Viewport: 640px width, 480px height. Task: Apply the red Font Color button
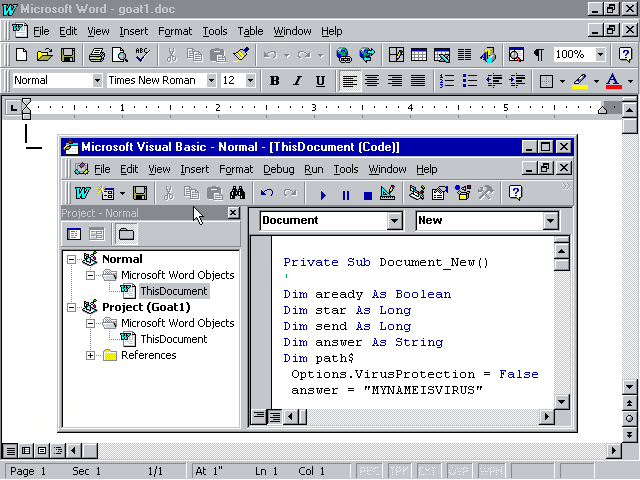click(x=613, y=81)
